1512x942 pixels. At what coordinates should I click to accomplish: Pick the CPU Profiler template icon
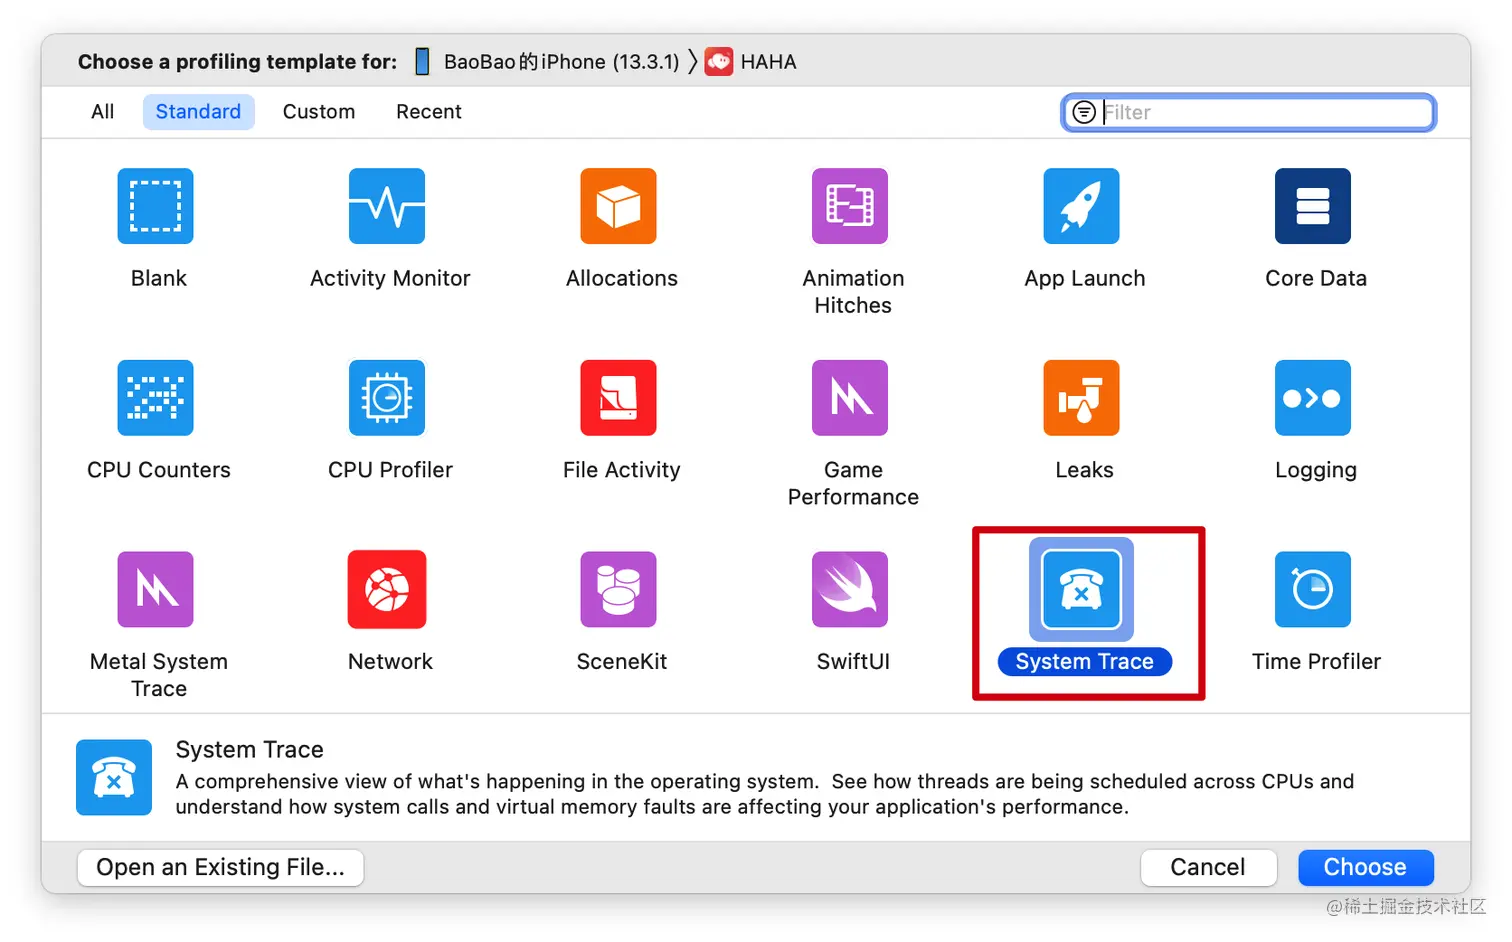click(387, 398)
